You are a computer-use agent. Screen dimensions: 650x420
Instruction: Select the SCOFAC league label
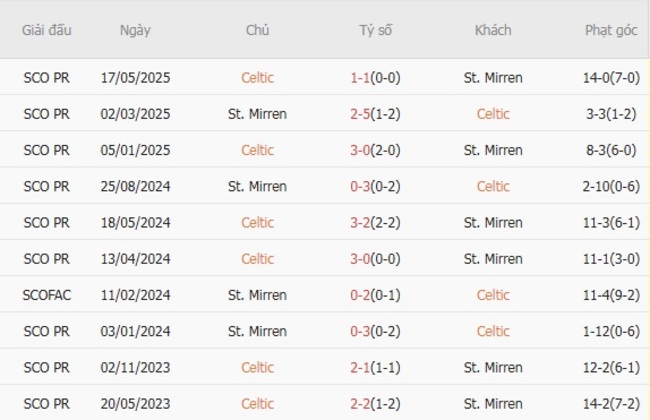(47, 295)
